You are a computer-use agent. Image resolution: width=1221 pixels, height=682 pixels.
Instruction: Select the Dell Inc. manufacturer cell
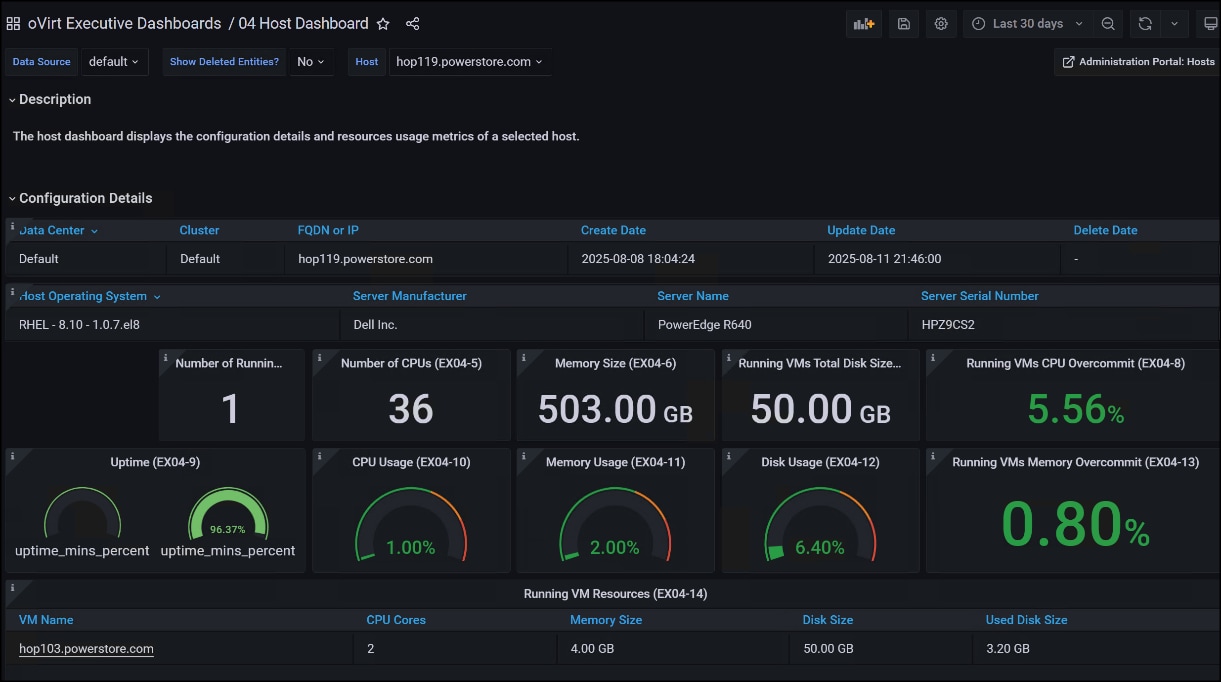pyautogui.click(x=492, y=325)
